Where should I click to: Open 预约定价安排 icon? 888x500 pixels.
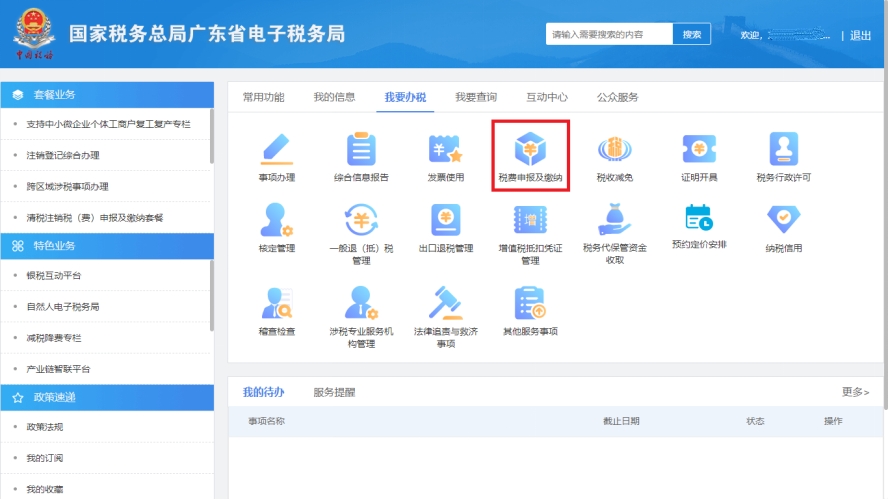tap(699, 220)
